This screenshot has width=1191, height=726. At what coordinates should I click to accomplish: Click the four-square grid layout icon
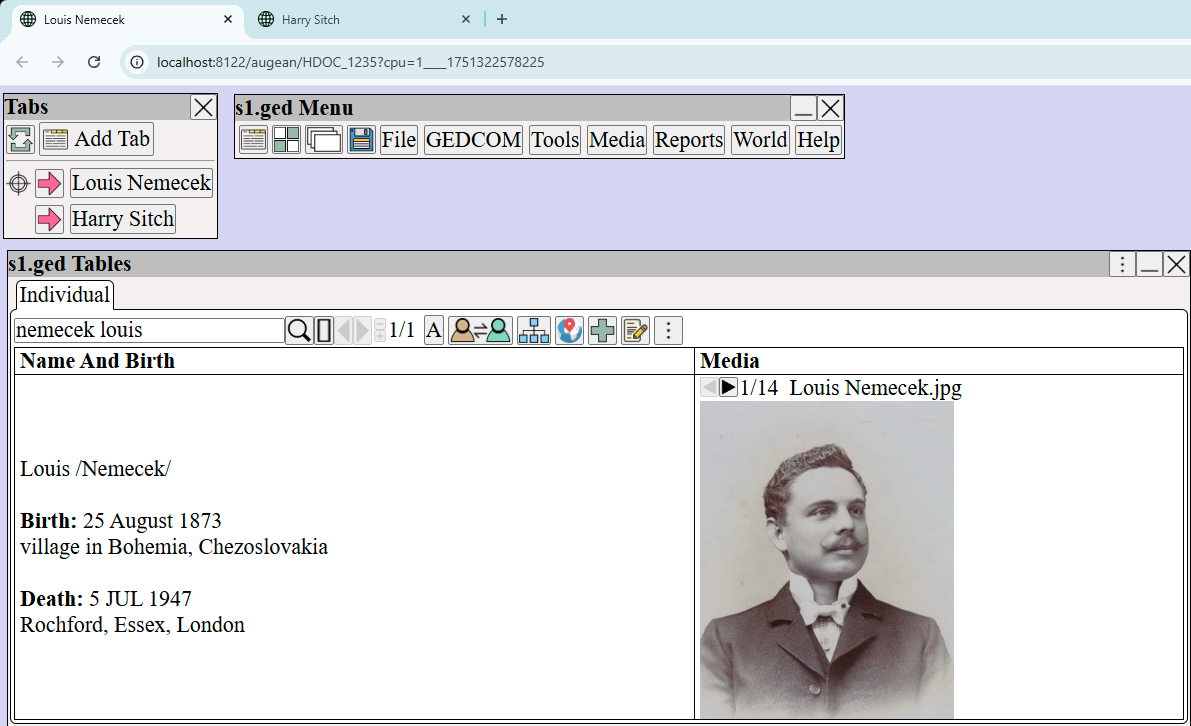point(287,140)
